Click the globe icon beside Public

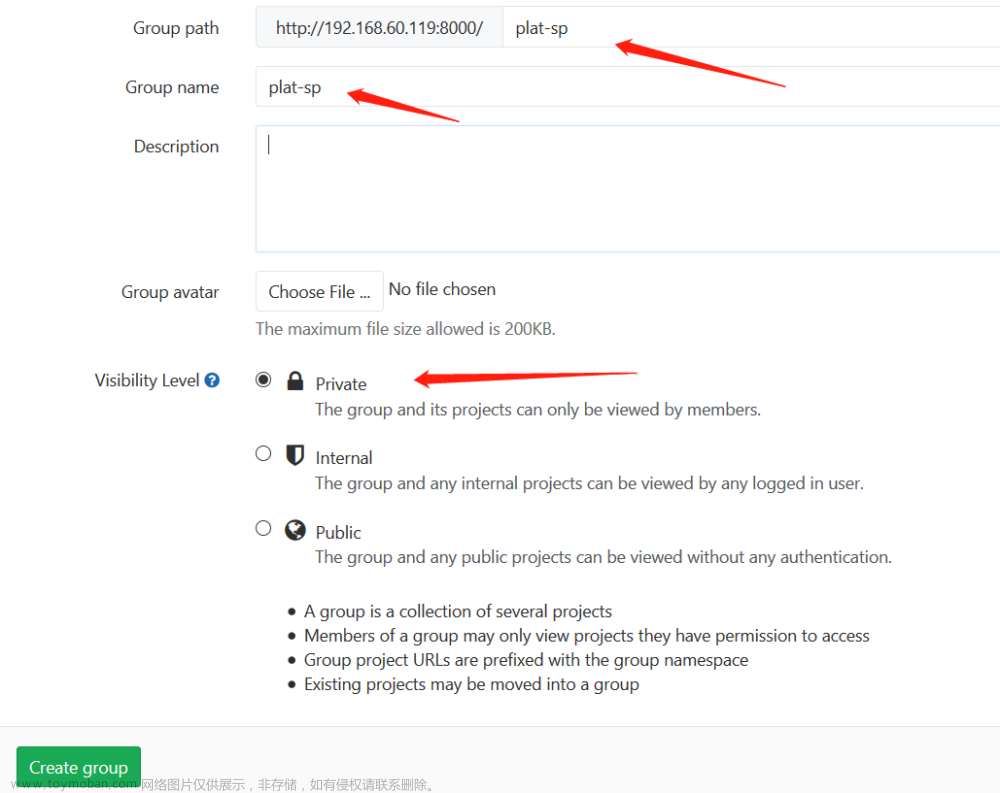click(295, 530)
